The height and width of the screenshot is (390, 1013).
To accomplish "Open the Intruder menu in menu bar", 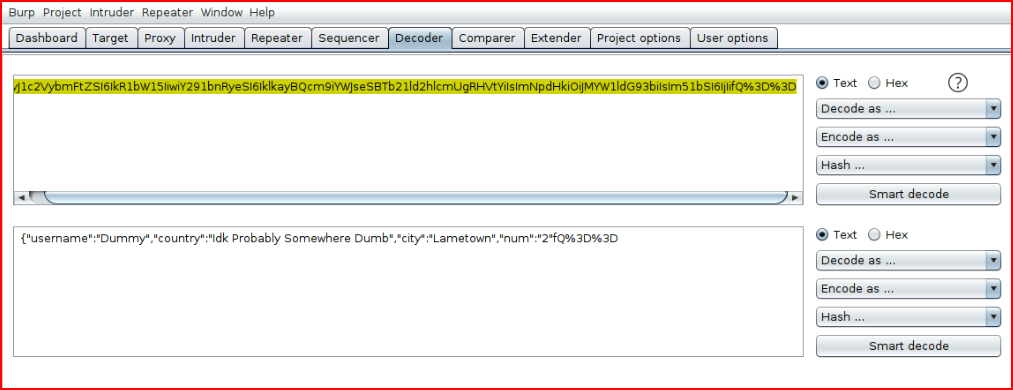I will [x=112, y=12].
